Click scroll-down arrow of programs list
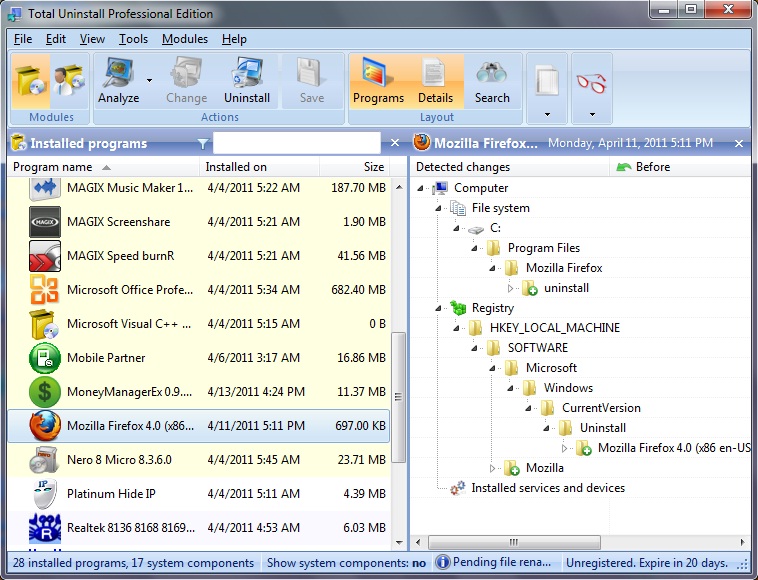 399,542
